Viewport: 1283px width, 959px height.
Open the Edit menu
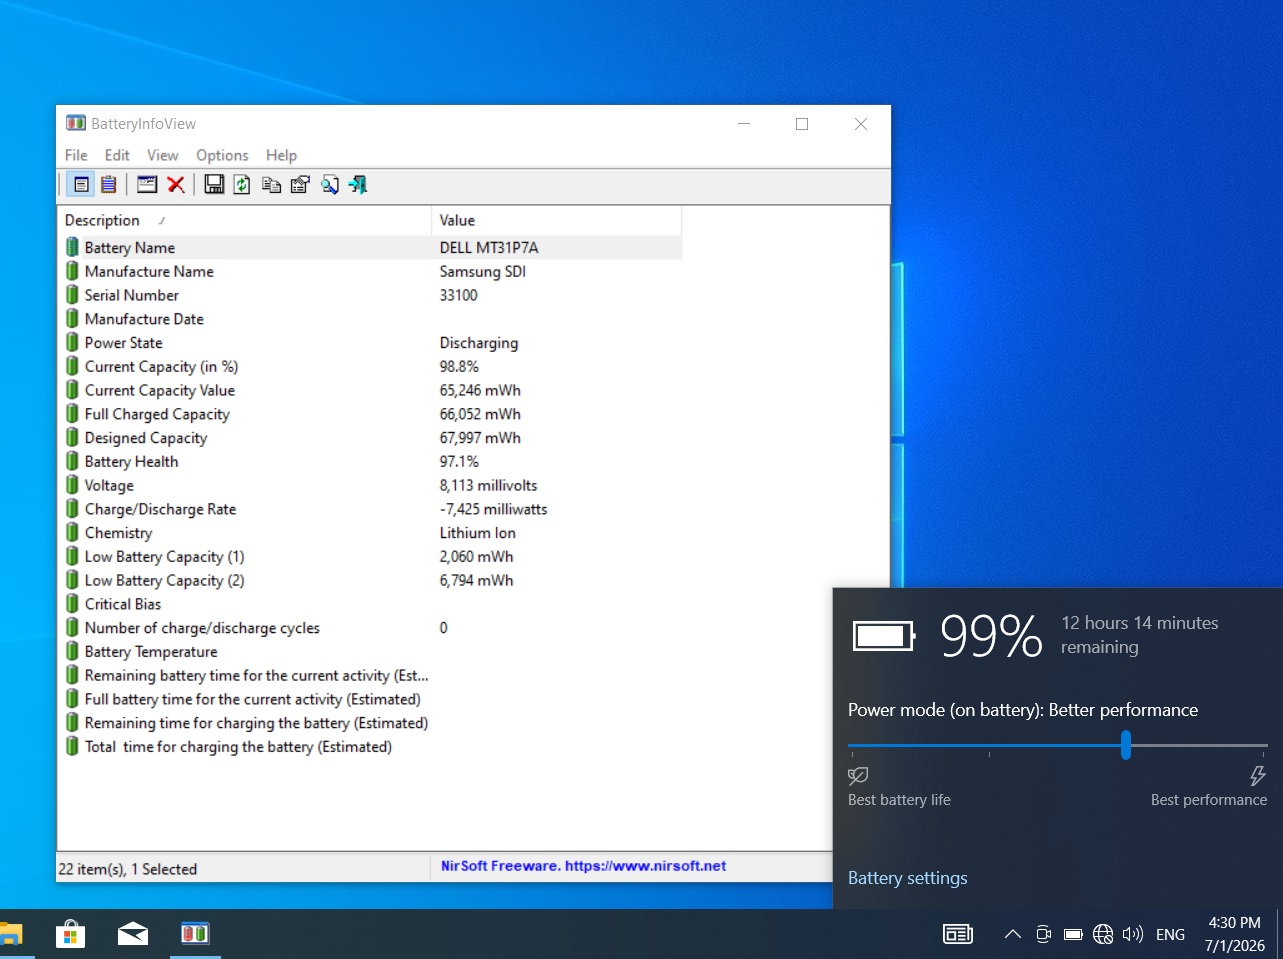[117, 155]
